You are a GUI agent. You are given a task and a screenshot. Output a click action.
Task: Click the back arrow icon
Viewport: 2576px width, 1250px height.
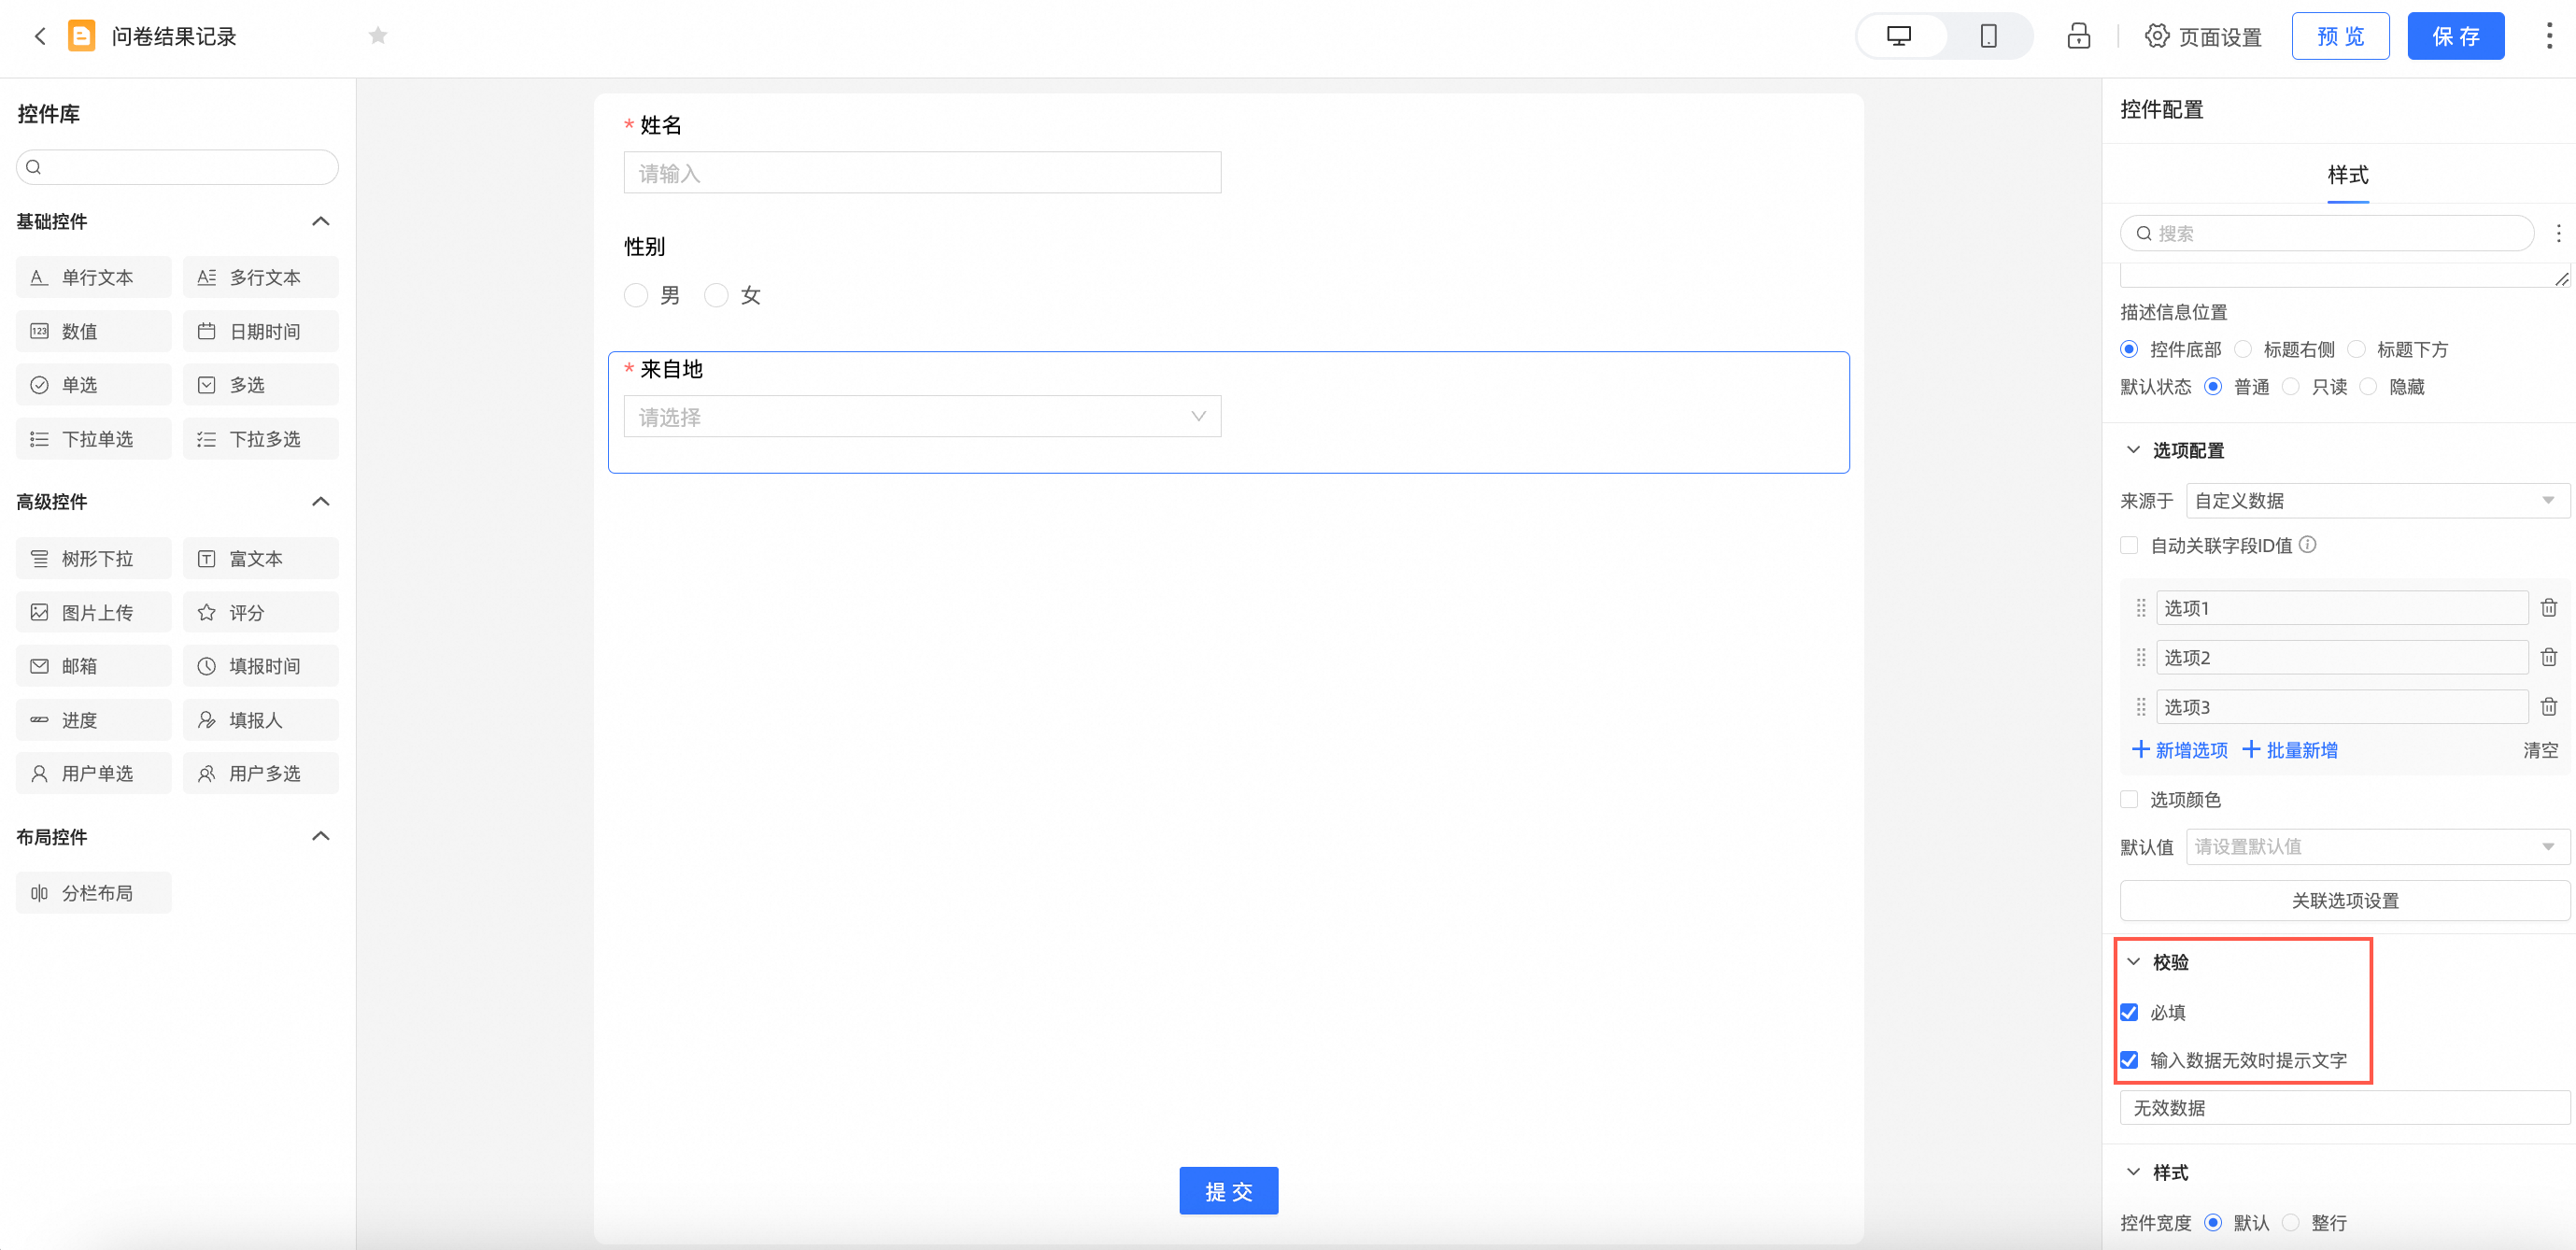40,36
